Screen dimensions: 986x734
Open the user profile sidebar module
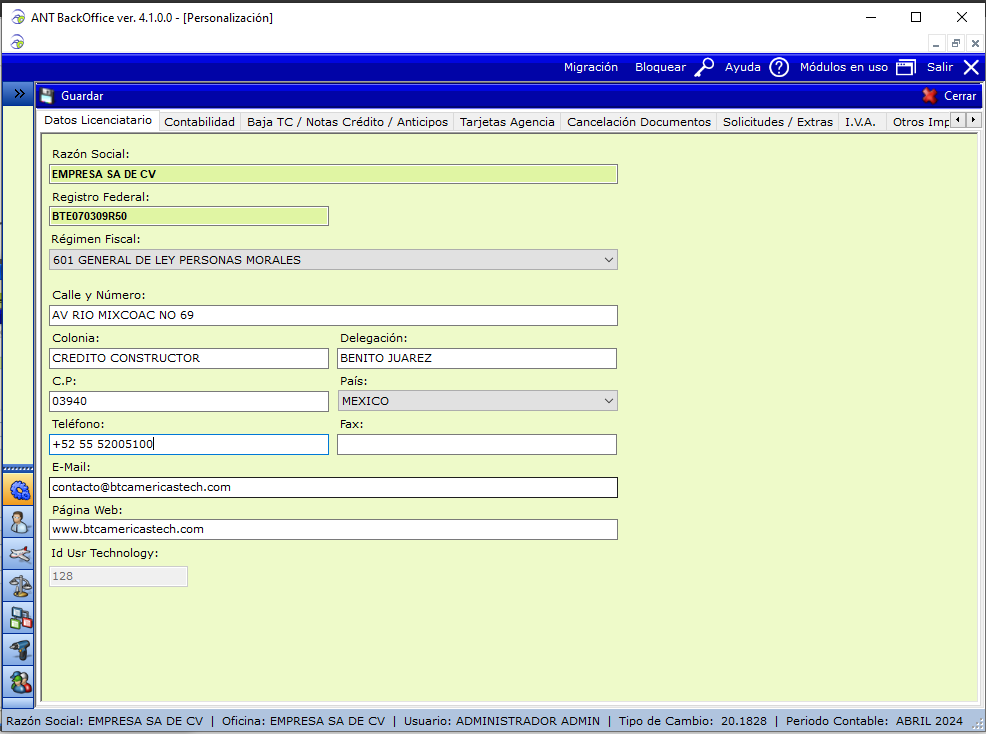(x=19, y=522)
